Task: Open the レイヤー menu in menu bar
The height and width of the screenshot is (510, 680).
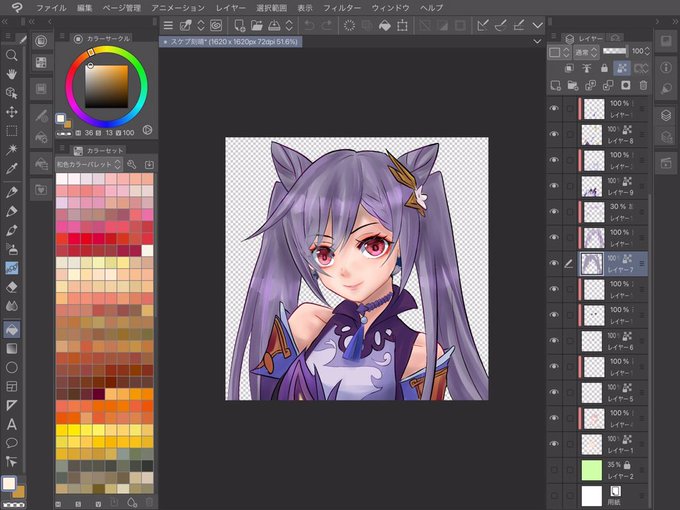Action: 231,8
